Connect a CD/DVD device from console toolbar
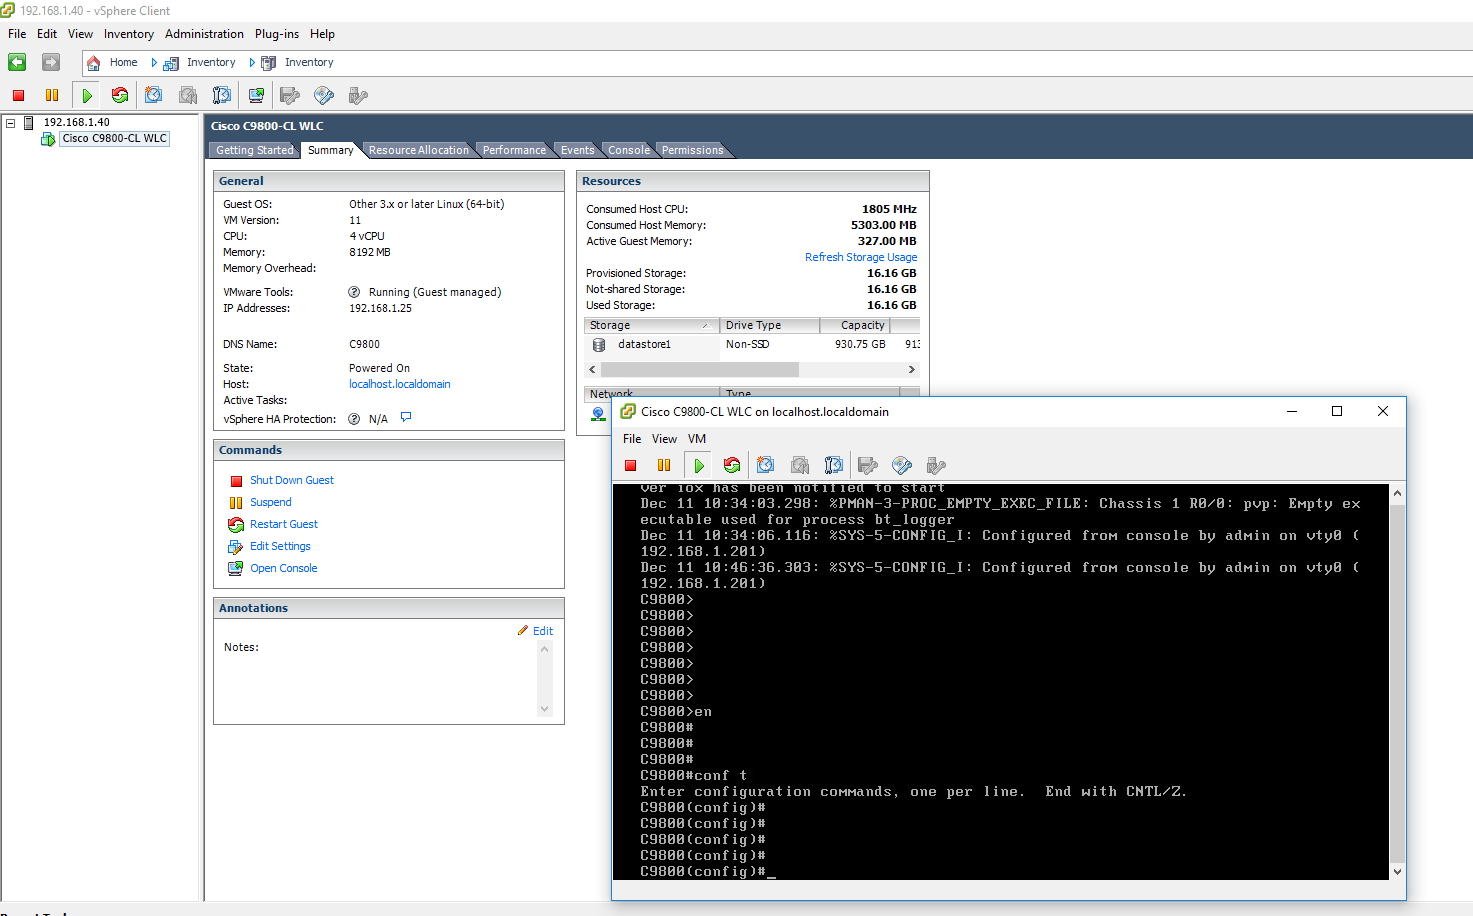Viewport: 1473px width, 916px height. coord(901,464)
